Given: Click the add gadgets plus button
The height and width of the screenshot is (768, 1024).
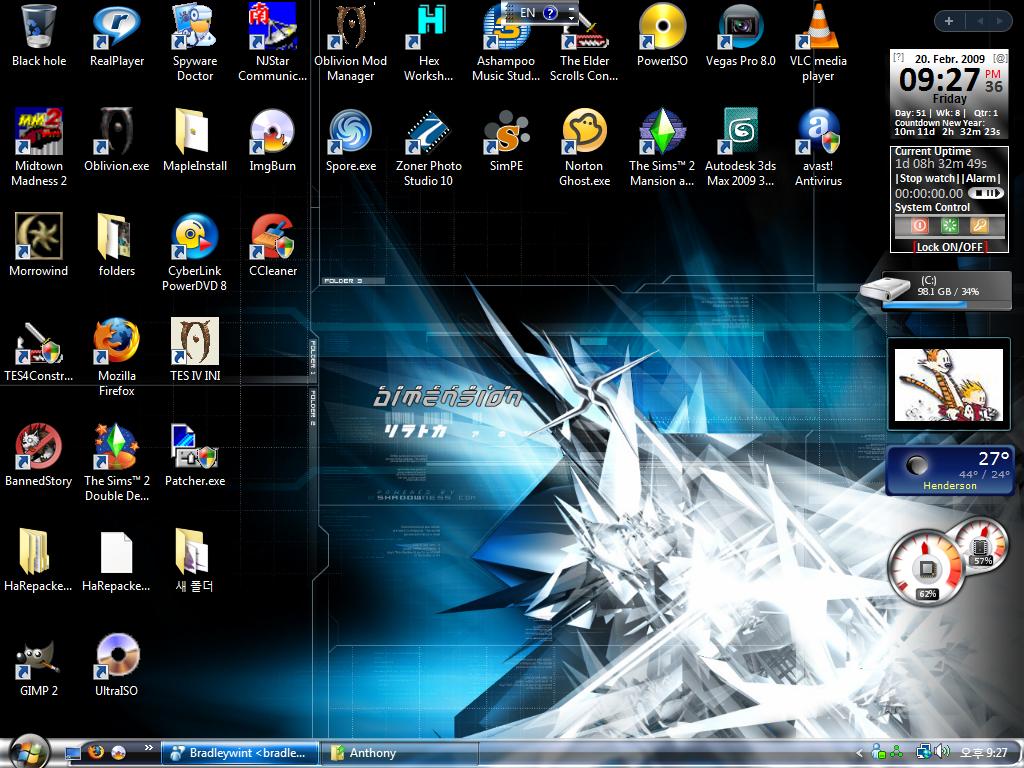Looking at the screenshot, I should click(948, 21).
